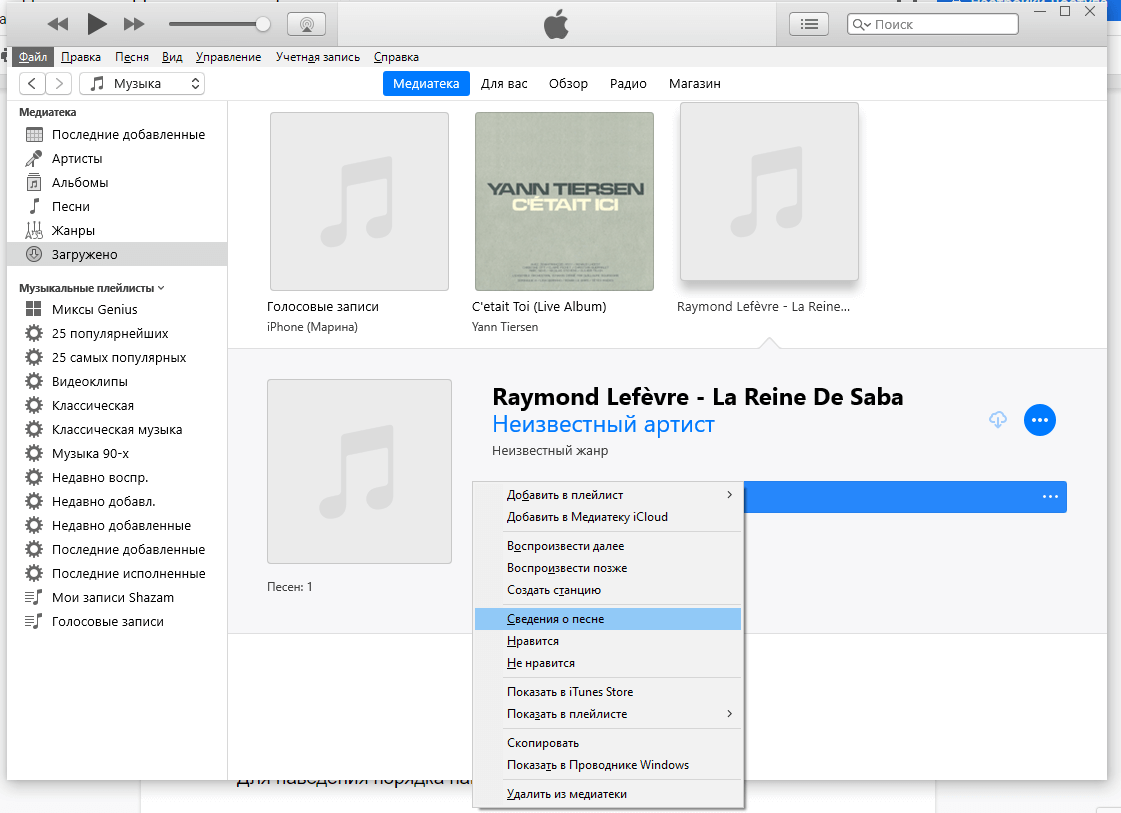Image resolution: width=1121 pixels, height=813 pixels.
Task: Switch to the Медиатека tab
Action: click(x=426, y=84)
